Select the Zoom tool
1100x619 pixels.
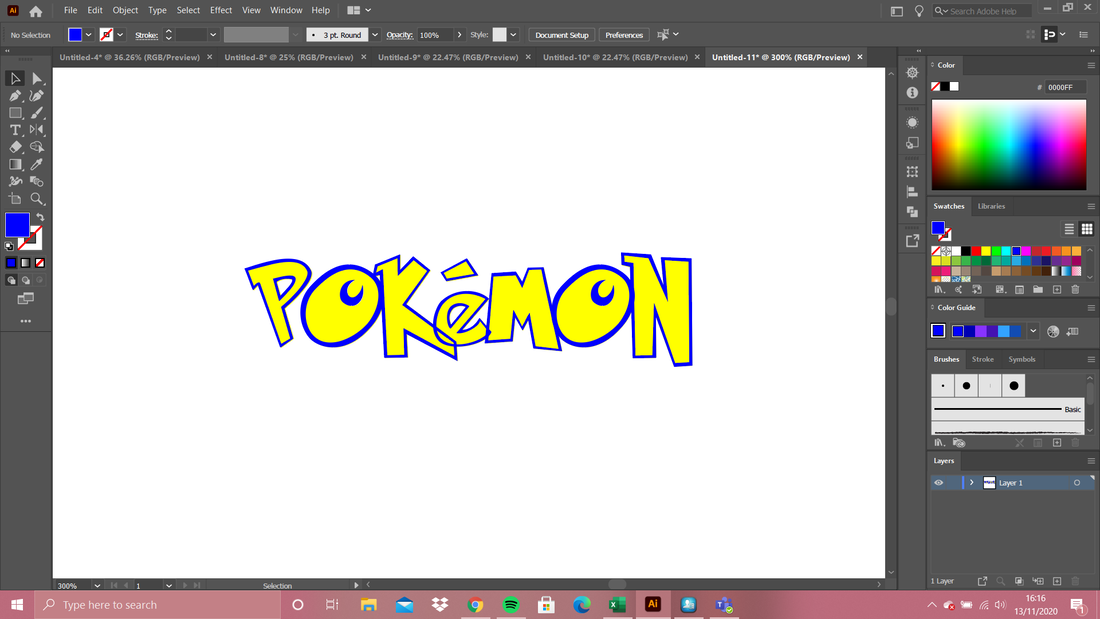37,199
